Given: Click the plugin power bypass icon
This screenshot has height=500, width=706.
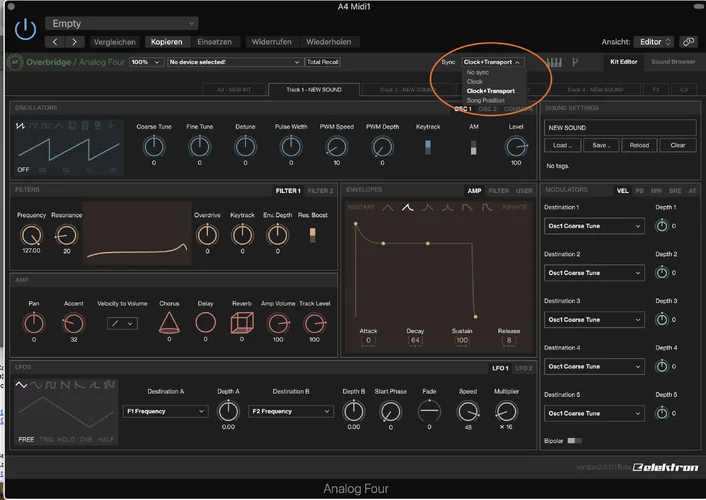Looking at the screenshot, I should (25, 31).
